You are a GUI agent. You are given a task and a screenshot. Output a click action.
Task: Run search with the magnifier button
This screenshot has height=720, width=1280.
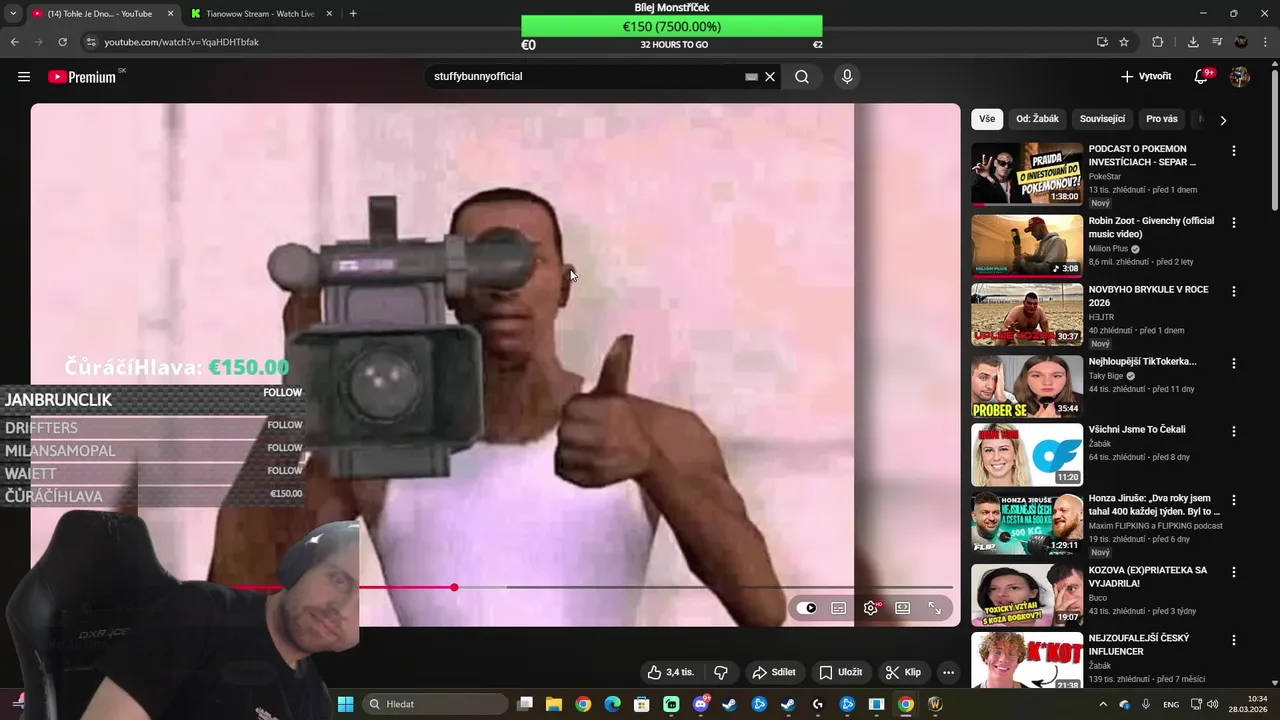point(802,77)
